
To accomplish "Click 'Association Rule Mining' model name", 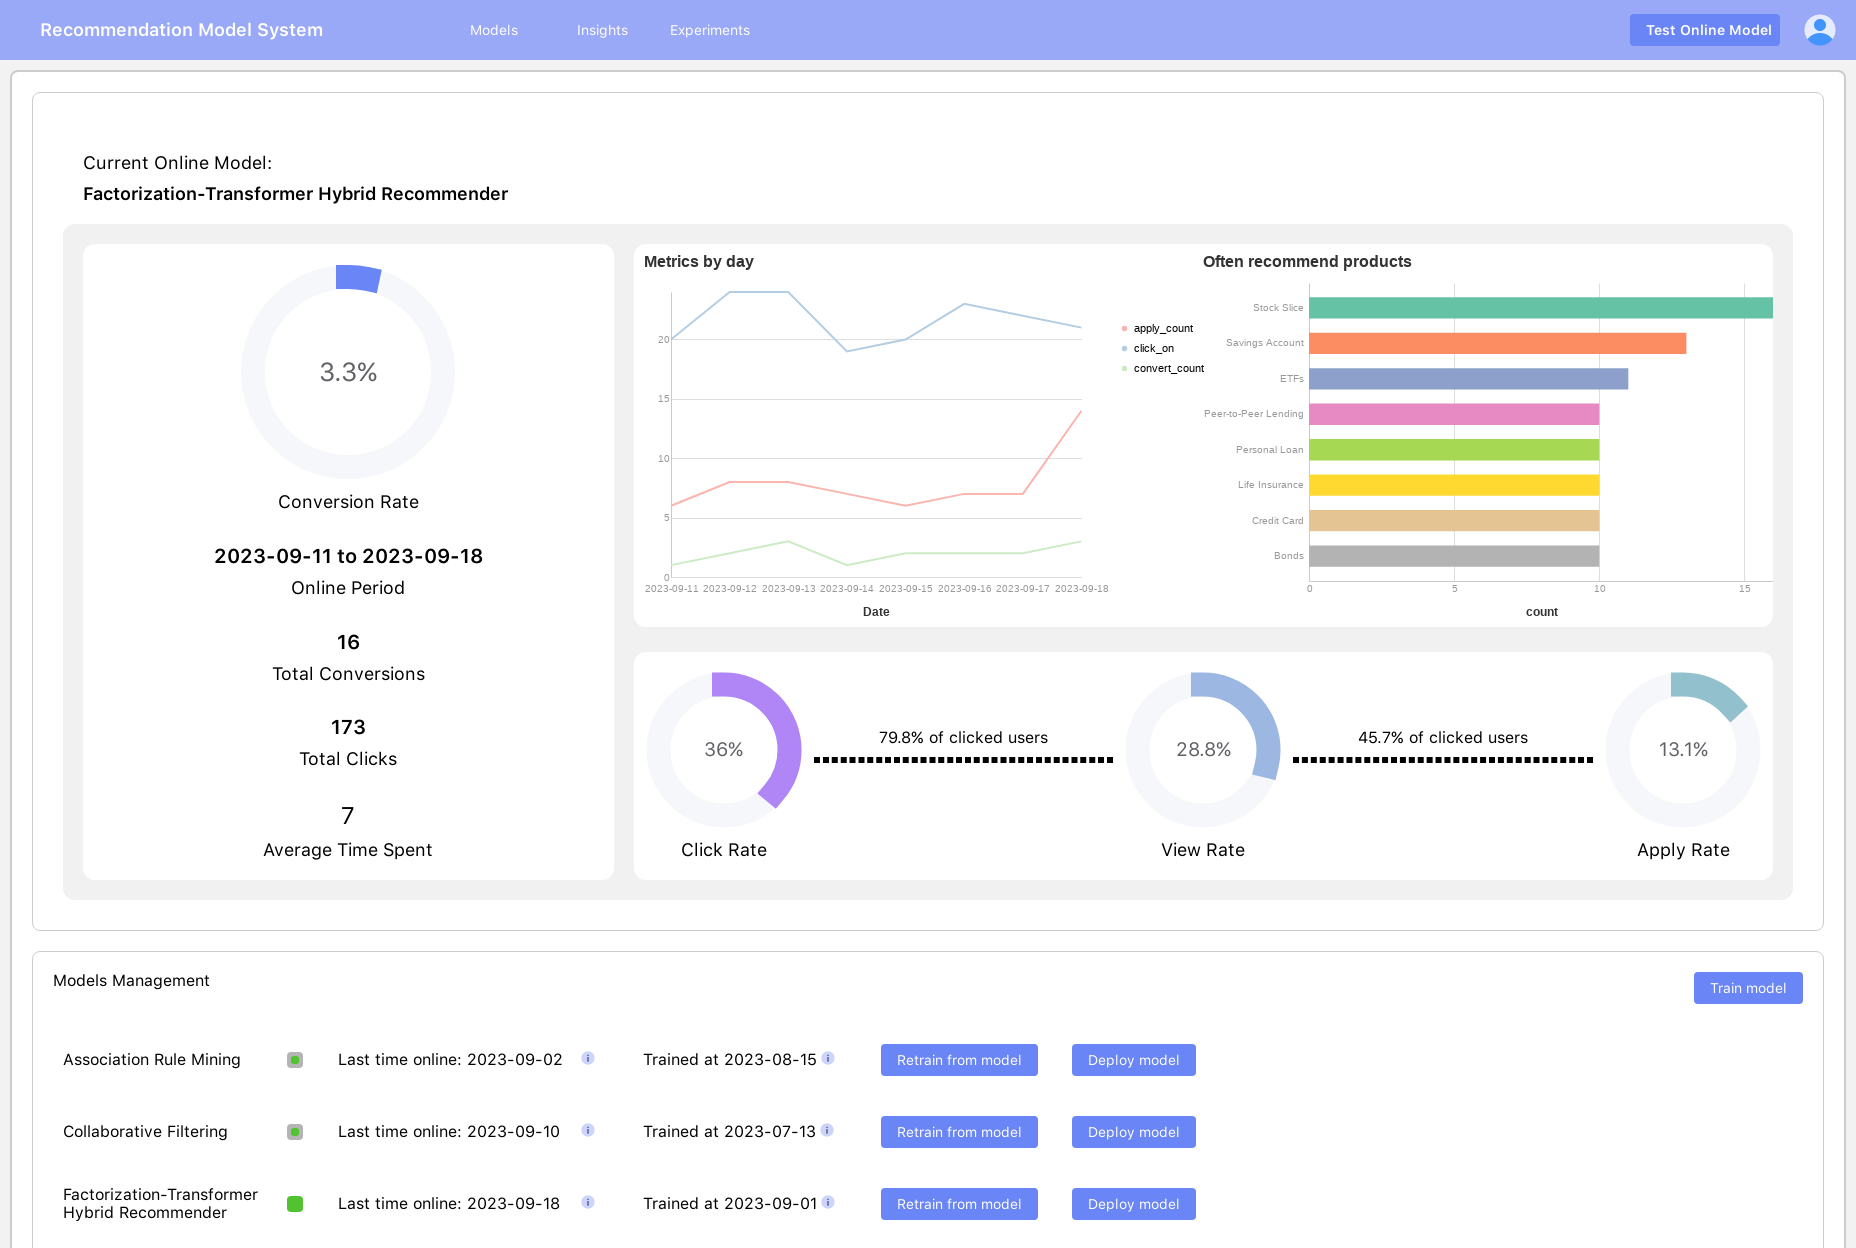I will [x=152, y=1059].
